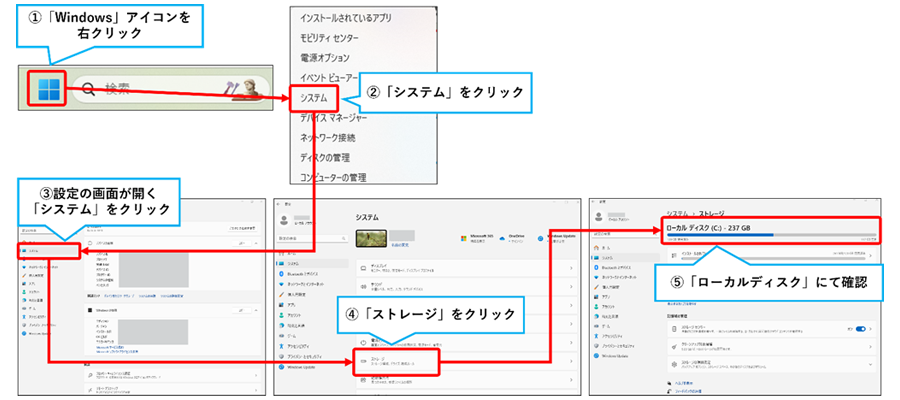The width and height of the screenshot is (900, 400).
Task: Click the network icon in the System window sidebar
Action: click(281, 285)
